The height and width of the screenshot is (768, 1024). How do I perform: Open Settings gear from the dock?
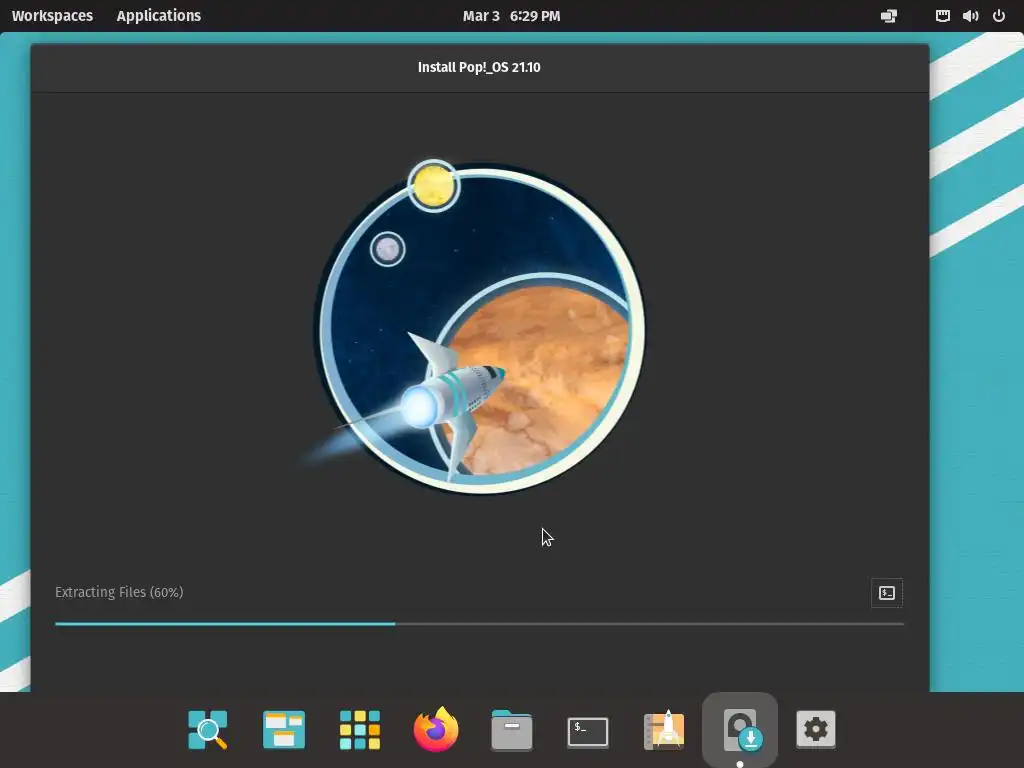pyautogui.click(x=816, y=729)
